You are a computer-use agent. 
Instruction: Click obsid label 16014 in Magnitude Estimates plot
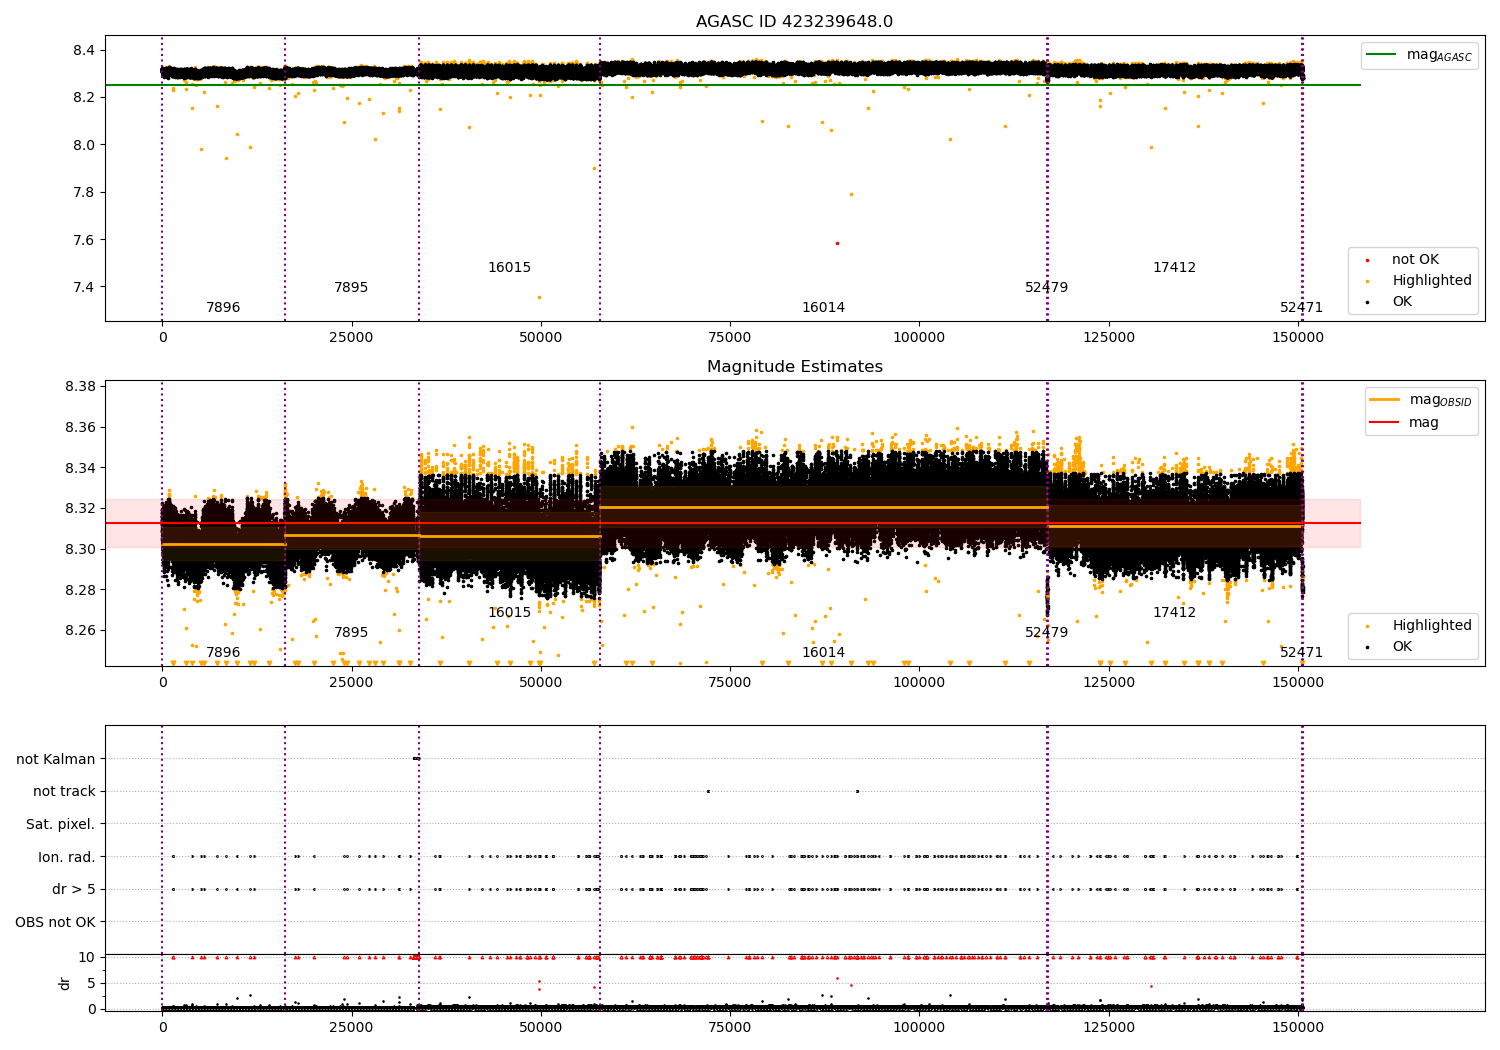(x=823, y=653)
